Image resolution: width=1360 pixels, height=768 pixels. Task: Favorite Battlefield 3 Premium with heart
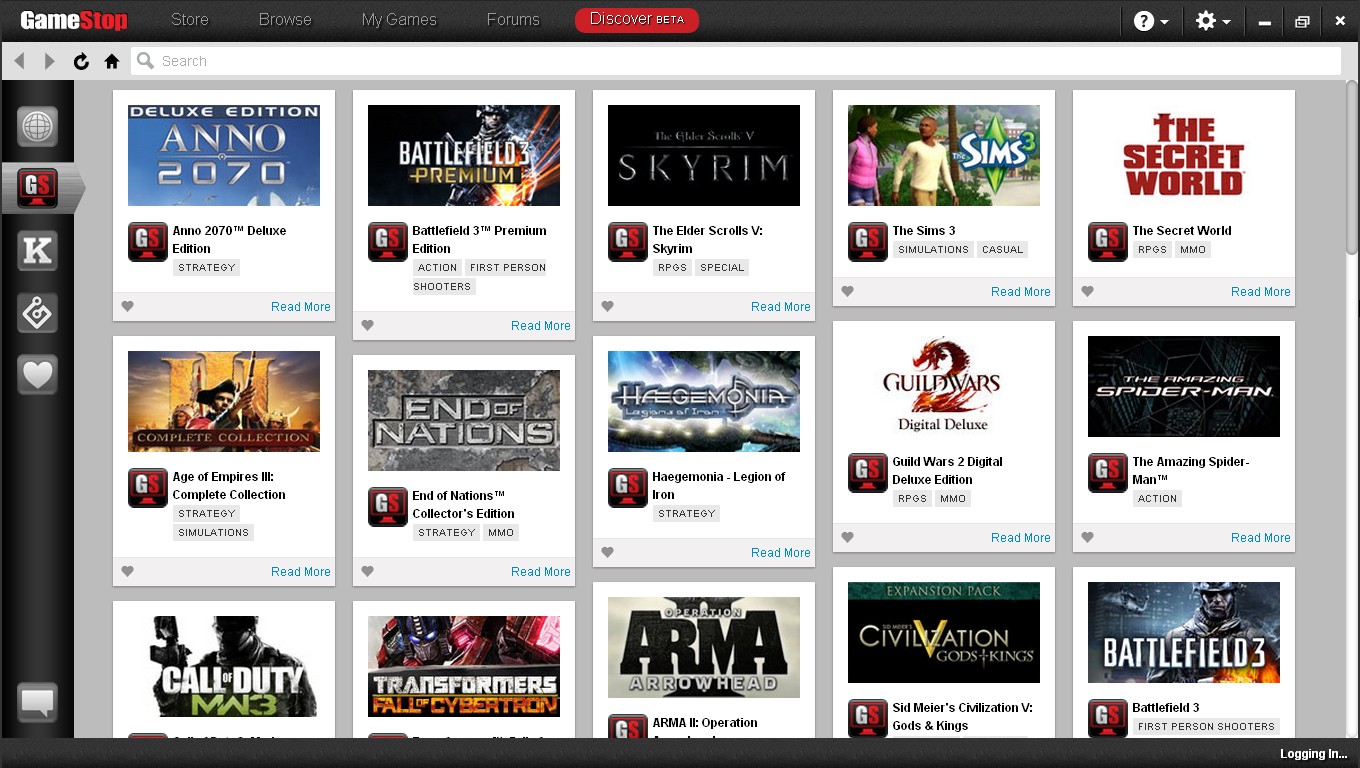(x=367, y=325)
